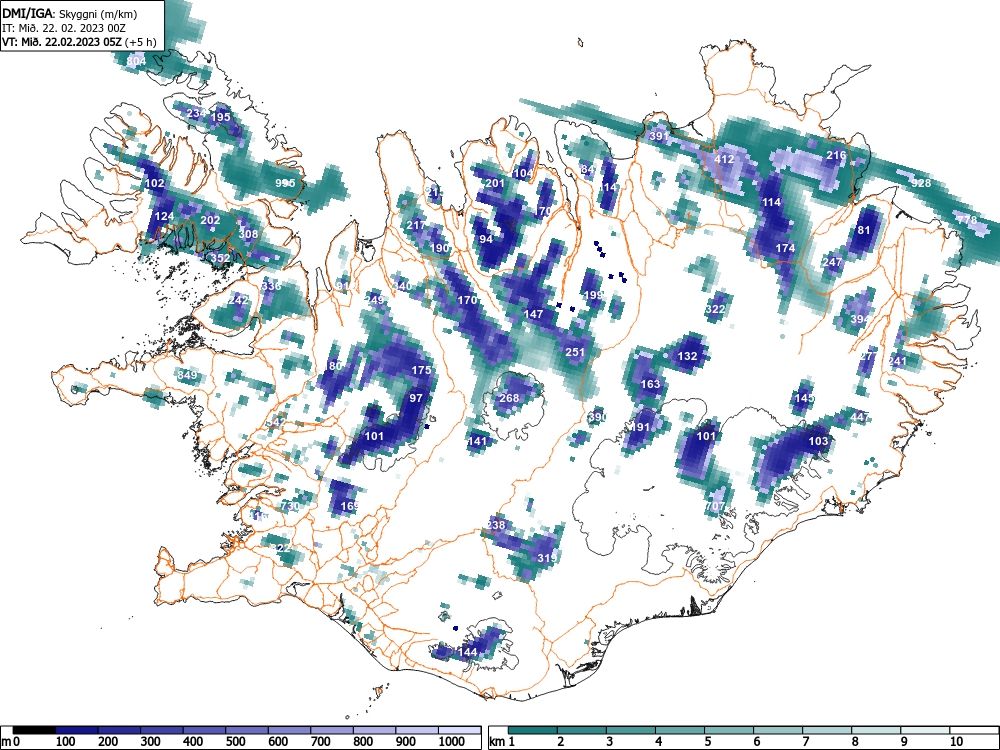Screen dimensions: 1000x750
Task: Click the map value '778'
Action: pos(967,220)
